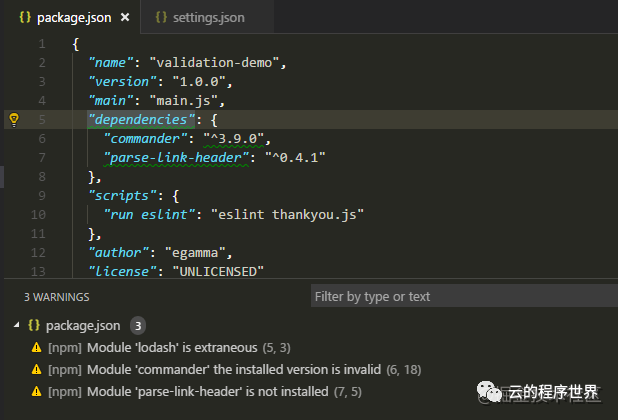
Task: Click the "eslint thankyou.js" script value
Action: [x=287, y=215]
